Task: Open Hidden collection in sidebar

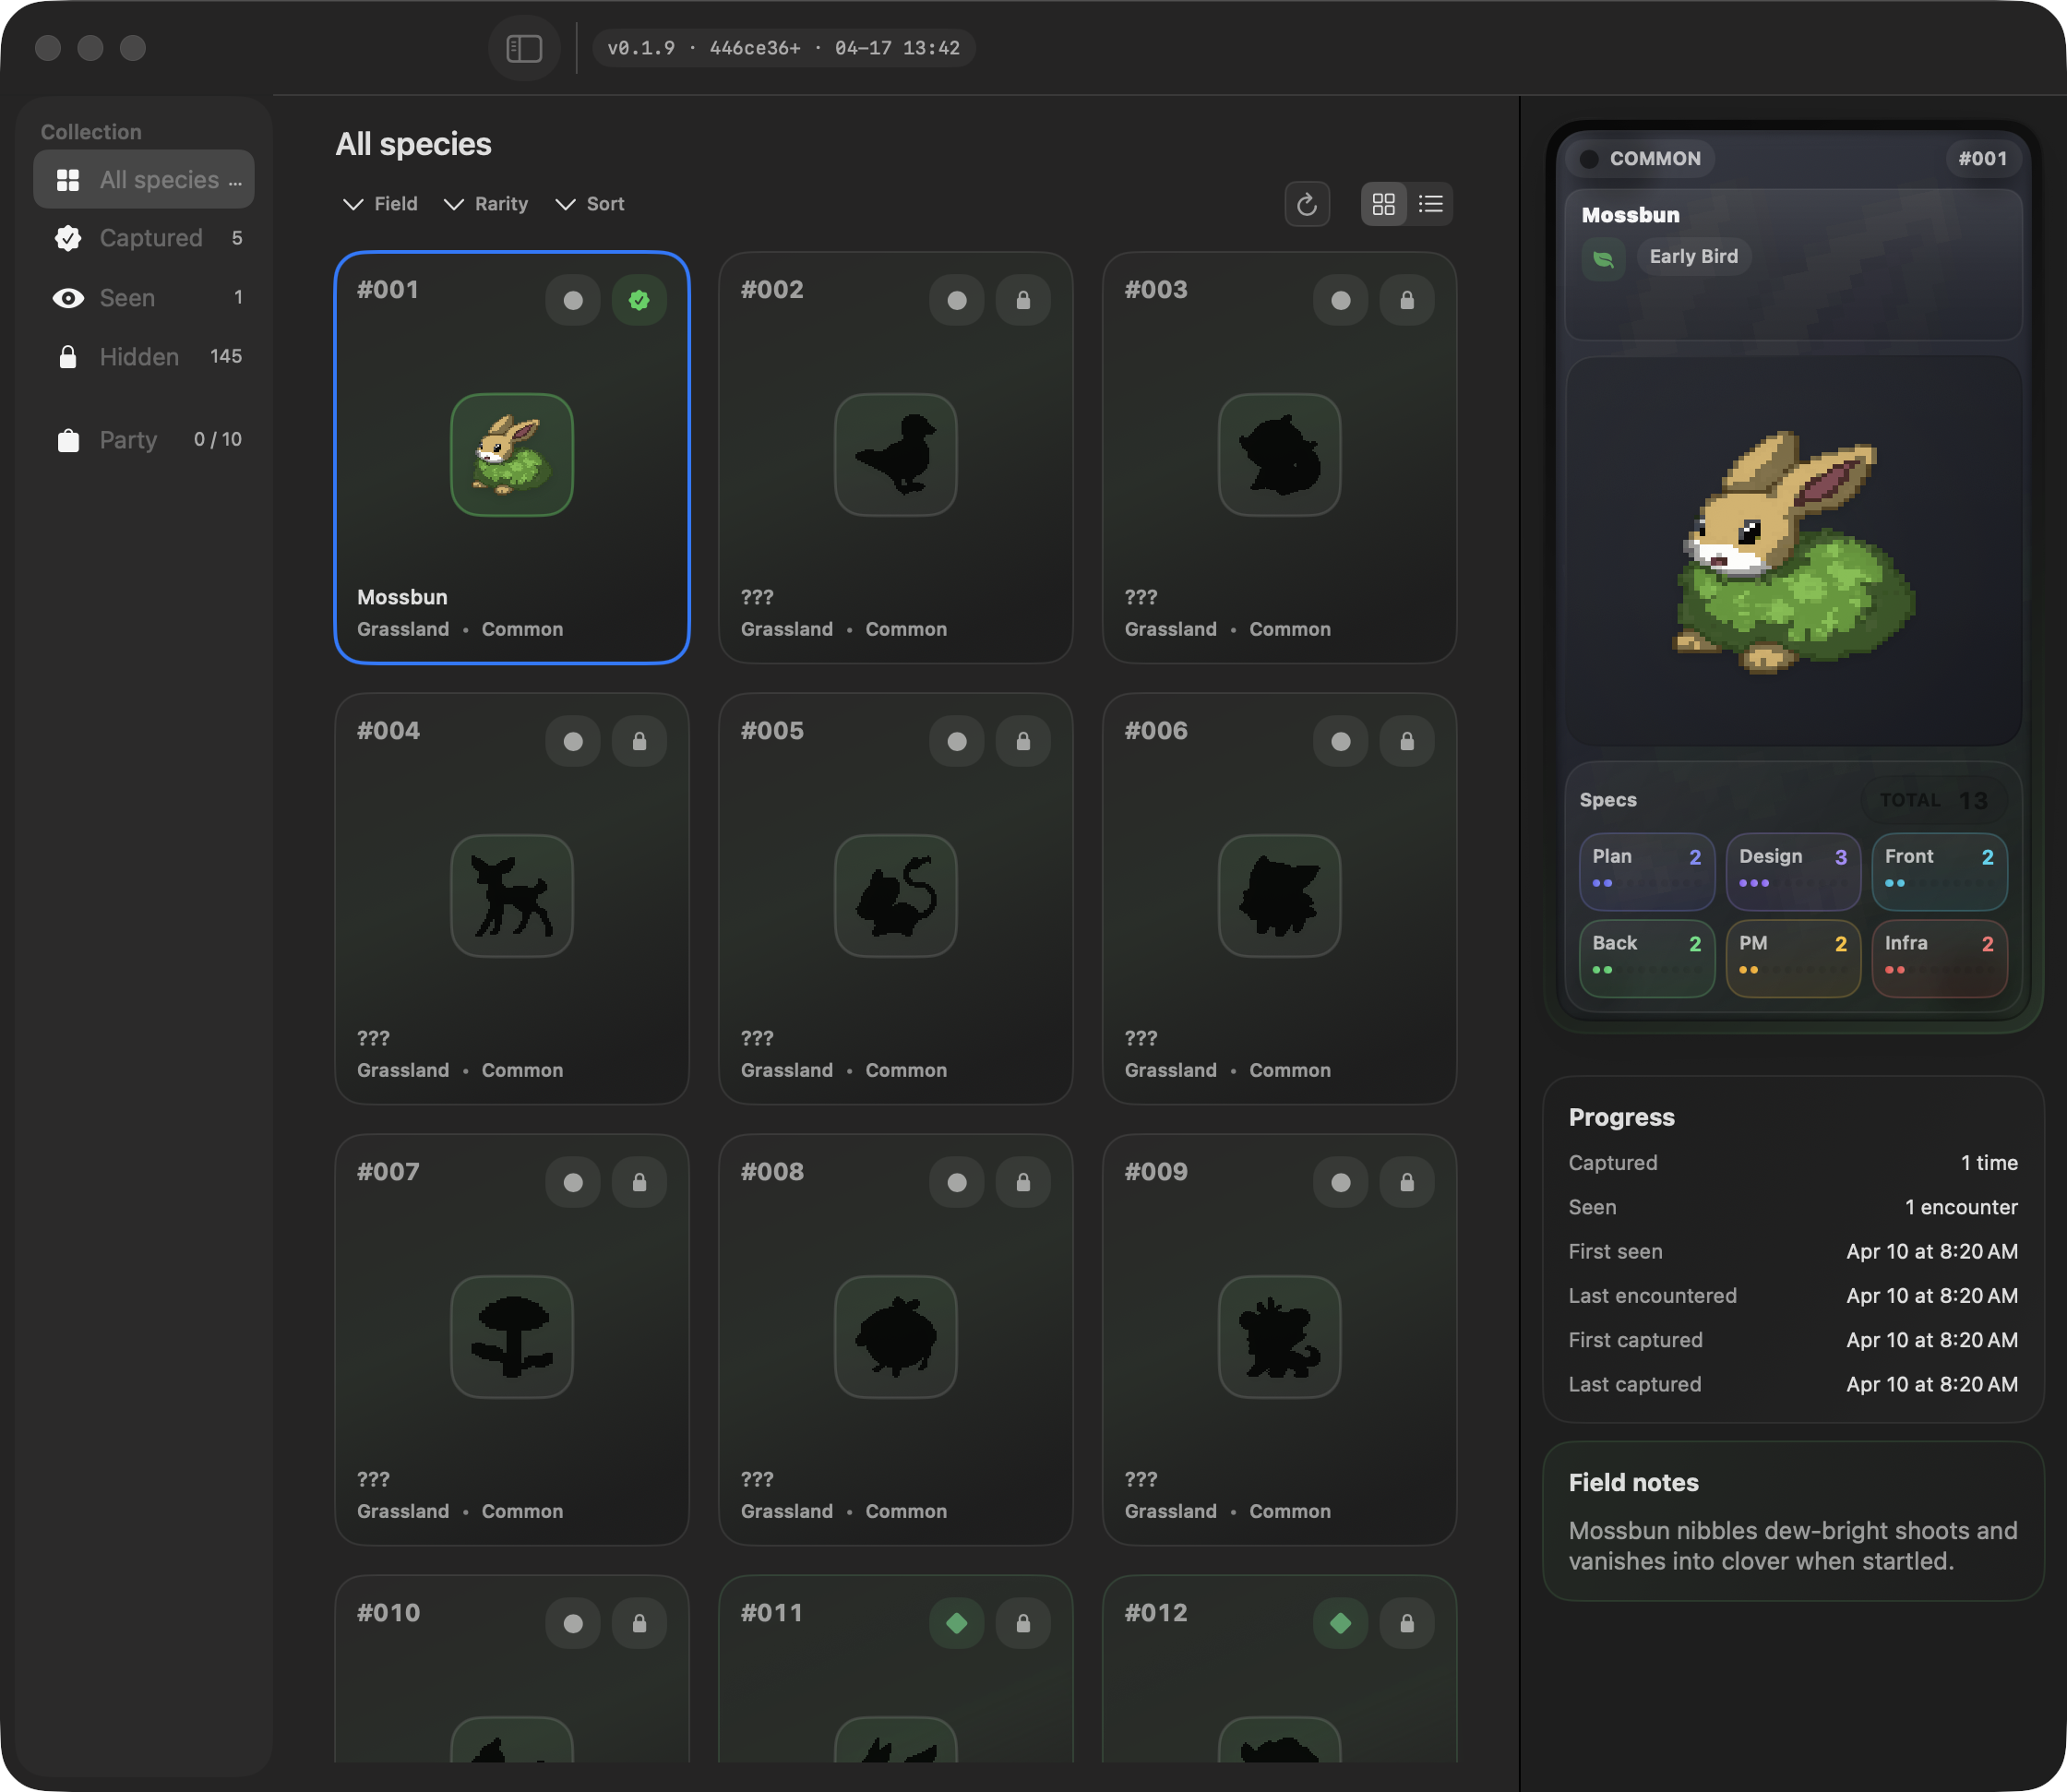Action: point(139,357)
